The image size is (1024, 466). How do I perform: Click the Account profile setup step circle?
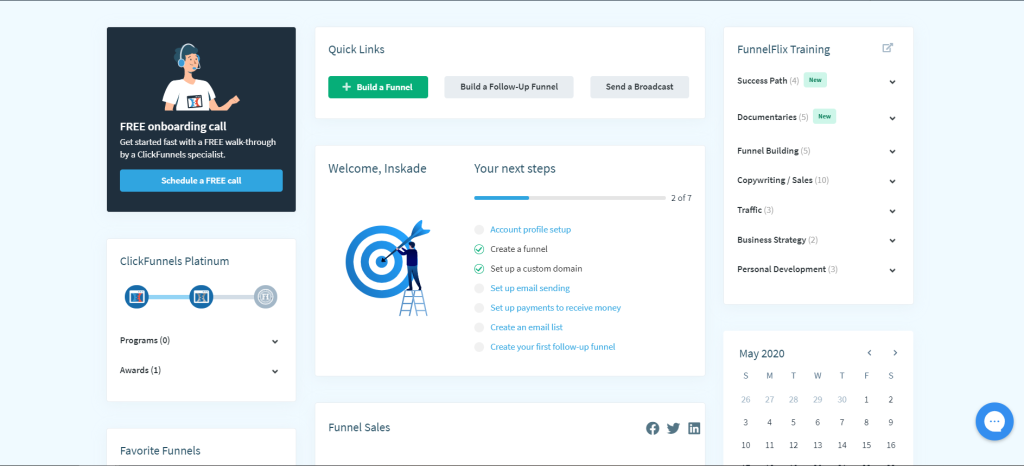tap(479, 230)
